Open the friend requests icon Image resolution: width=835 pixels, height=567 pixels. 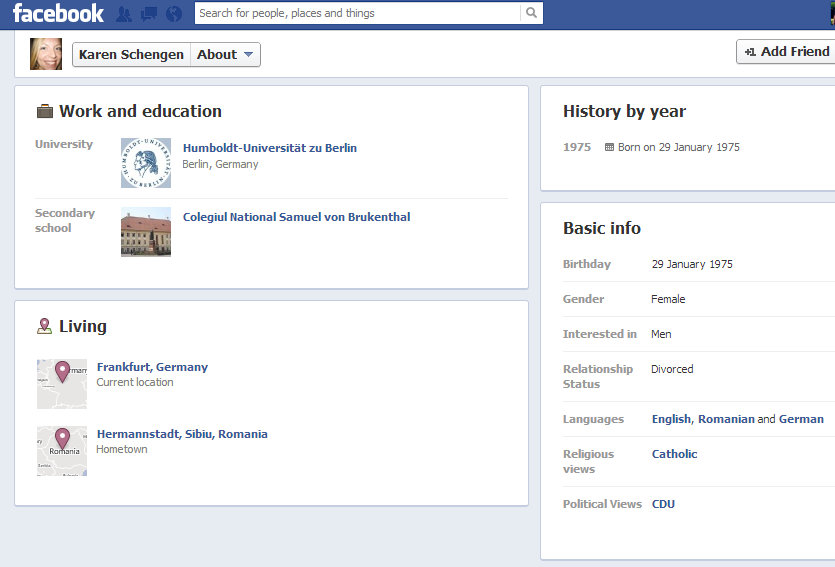[x=124, y=14]
